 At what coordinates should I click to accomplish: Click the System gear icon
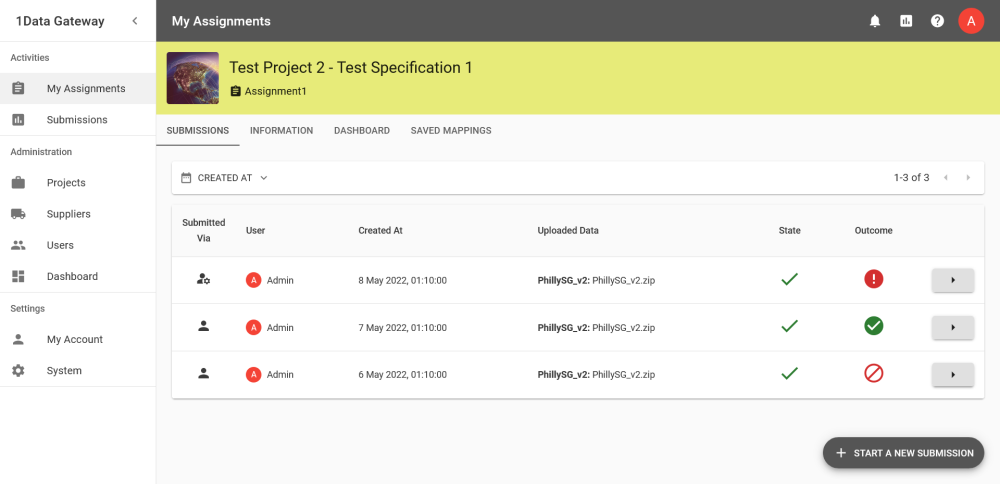pyautogui.click(x=18, y=371)
